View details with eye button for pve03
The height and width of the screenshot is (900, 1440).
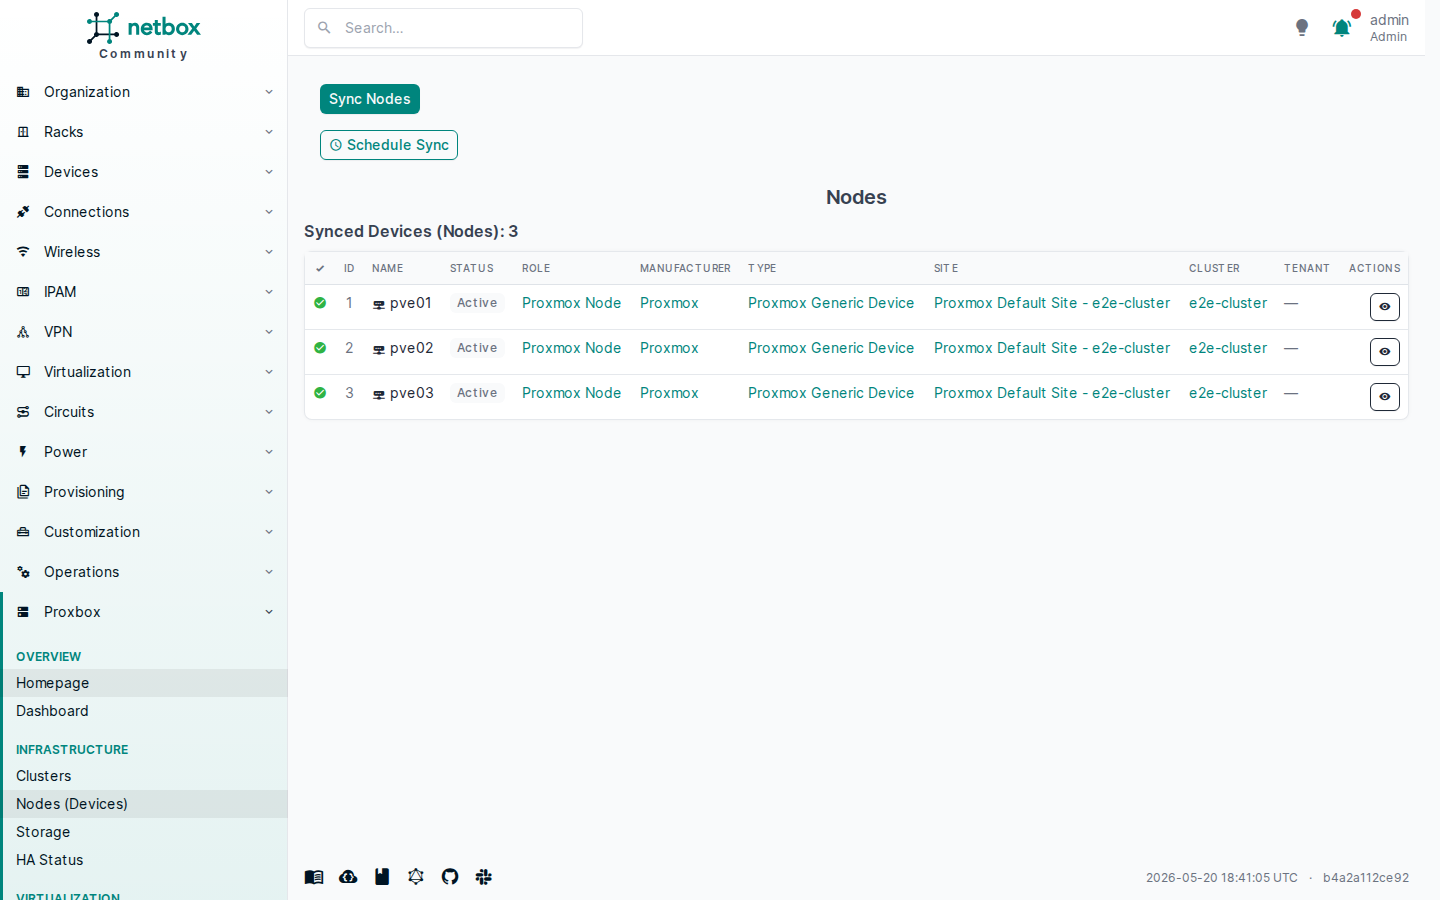pyautogui.click(x=1384, y=397)
